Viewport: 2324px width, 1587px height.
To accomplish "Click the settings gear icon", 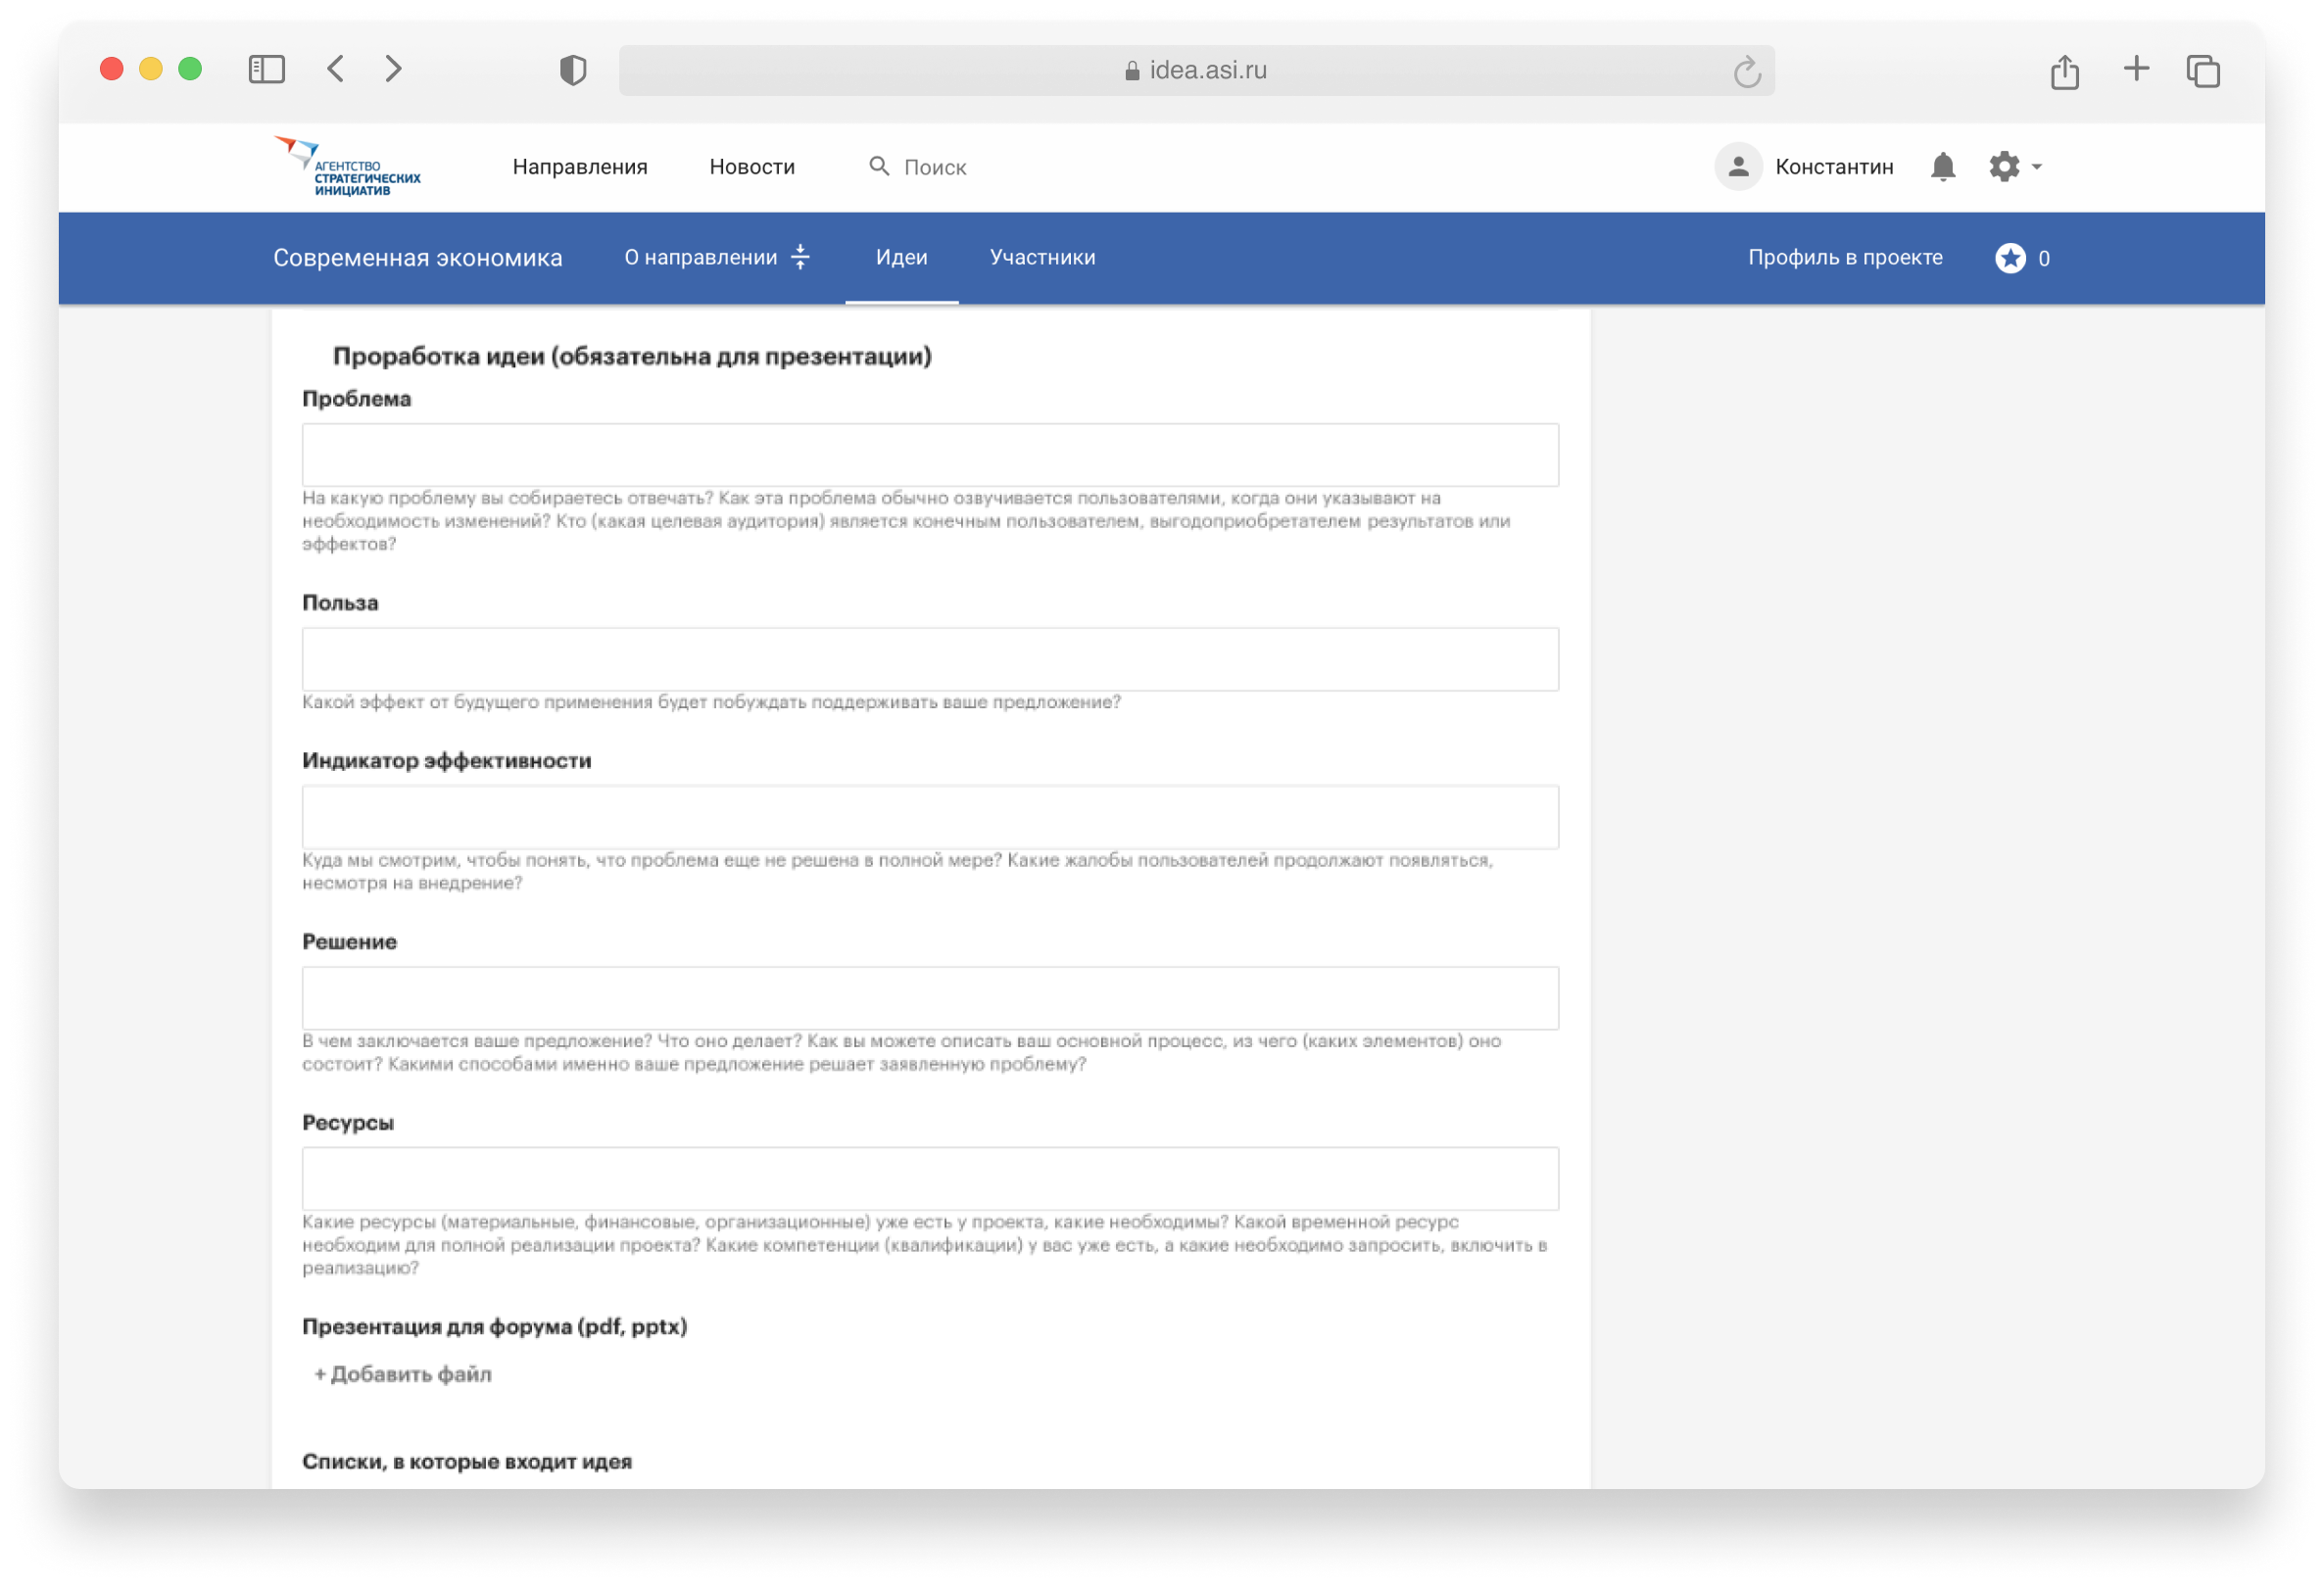I will (2003, 167).
